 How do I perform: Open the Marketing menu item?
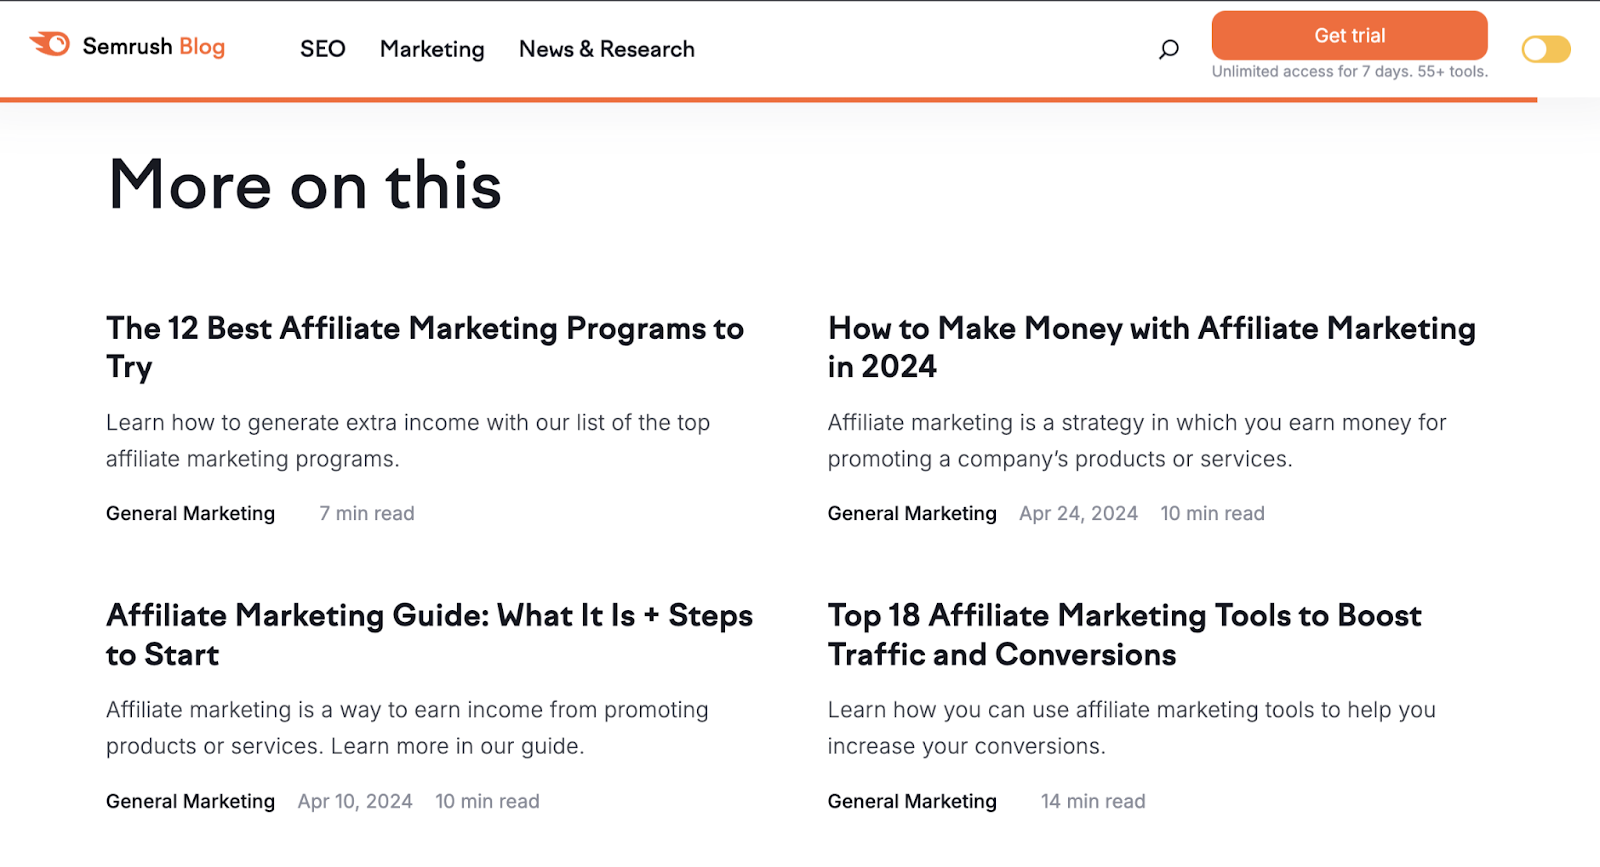[x=431, y=49]
